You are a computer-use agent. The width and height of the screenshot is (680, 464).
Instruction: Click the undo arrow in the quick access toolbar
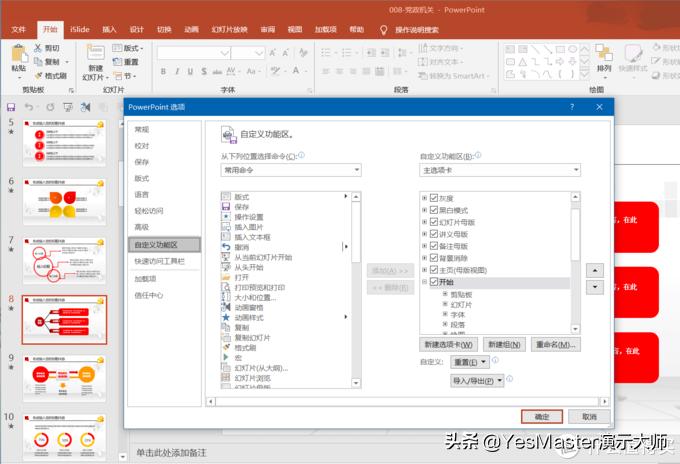pyautogui.click(x=29, y=107)
